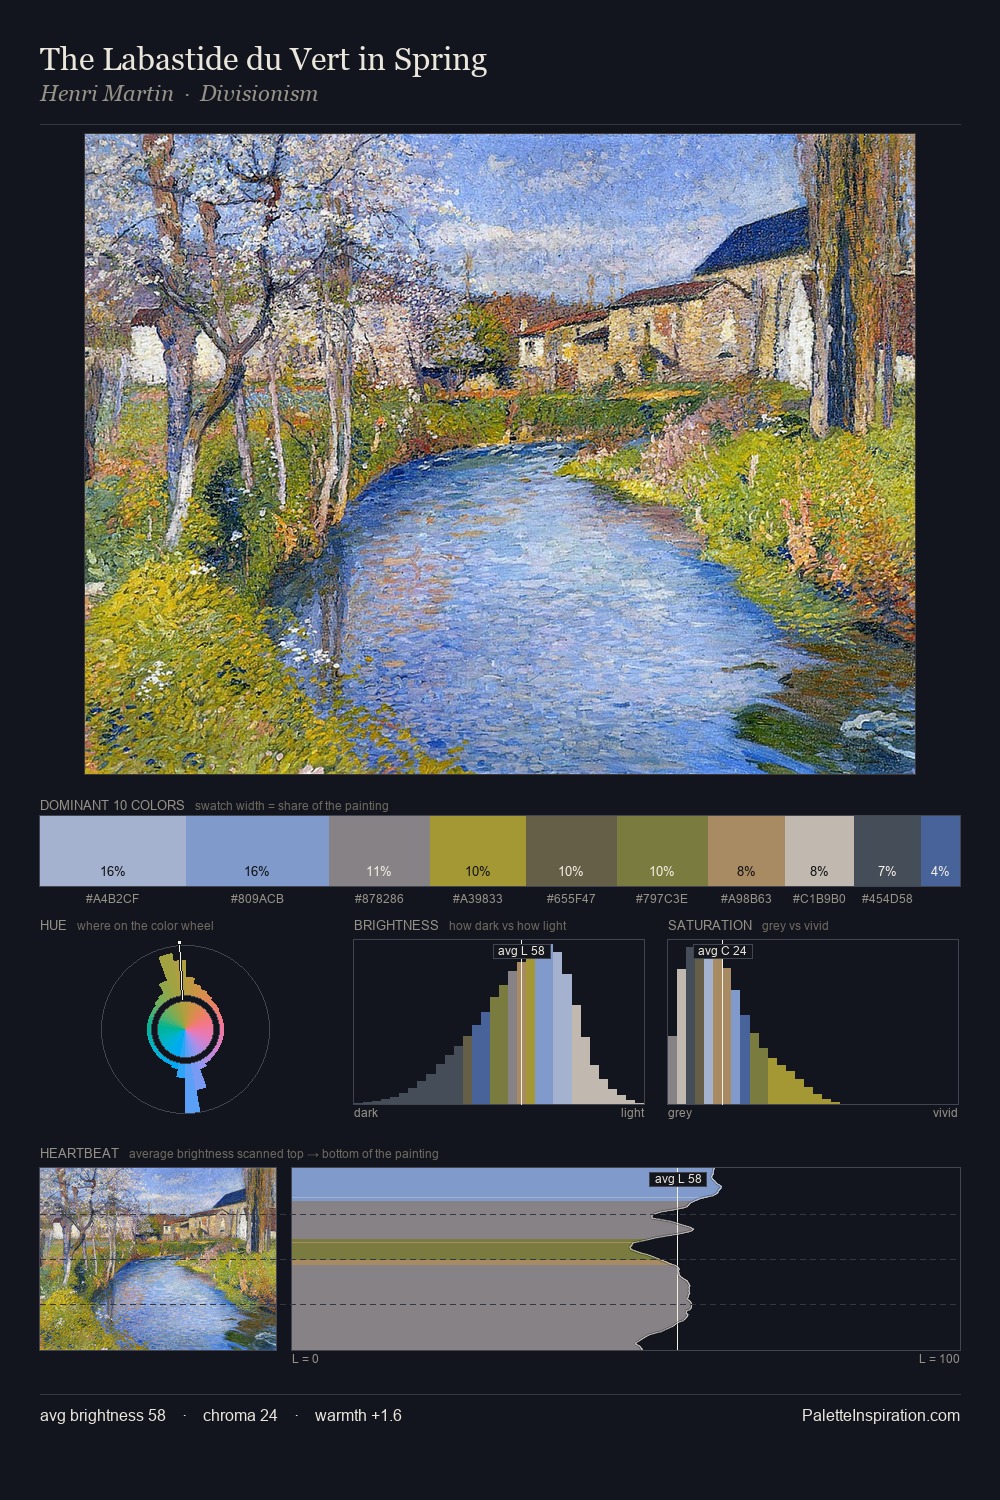1000x1500 pixels.
Task: Pick the medium blue 16% swatch (#809ACB)
Action: [x=257, y=851]
